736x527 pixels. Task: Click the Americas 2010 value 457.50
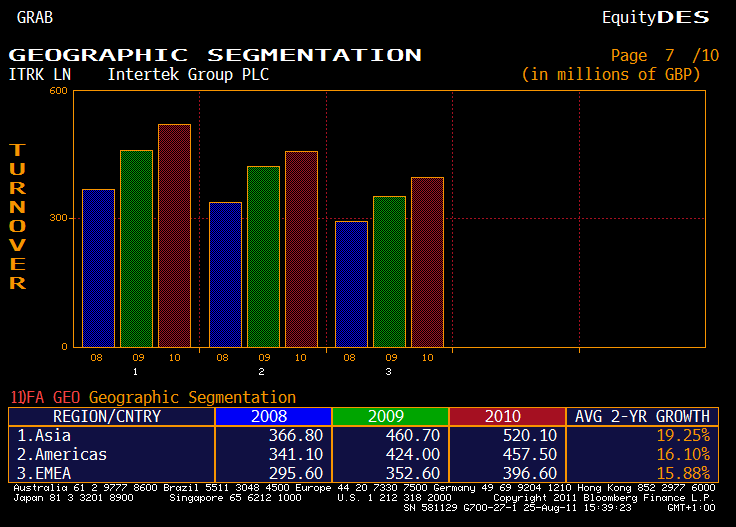point(531,453)
